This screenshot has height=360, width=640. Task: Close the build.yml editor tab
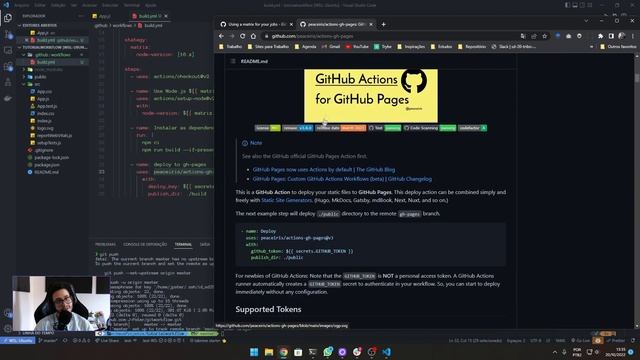pos(166,16)
